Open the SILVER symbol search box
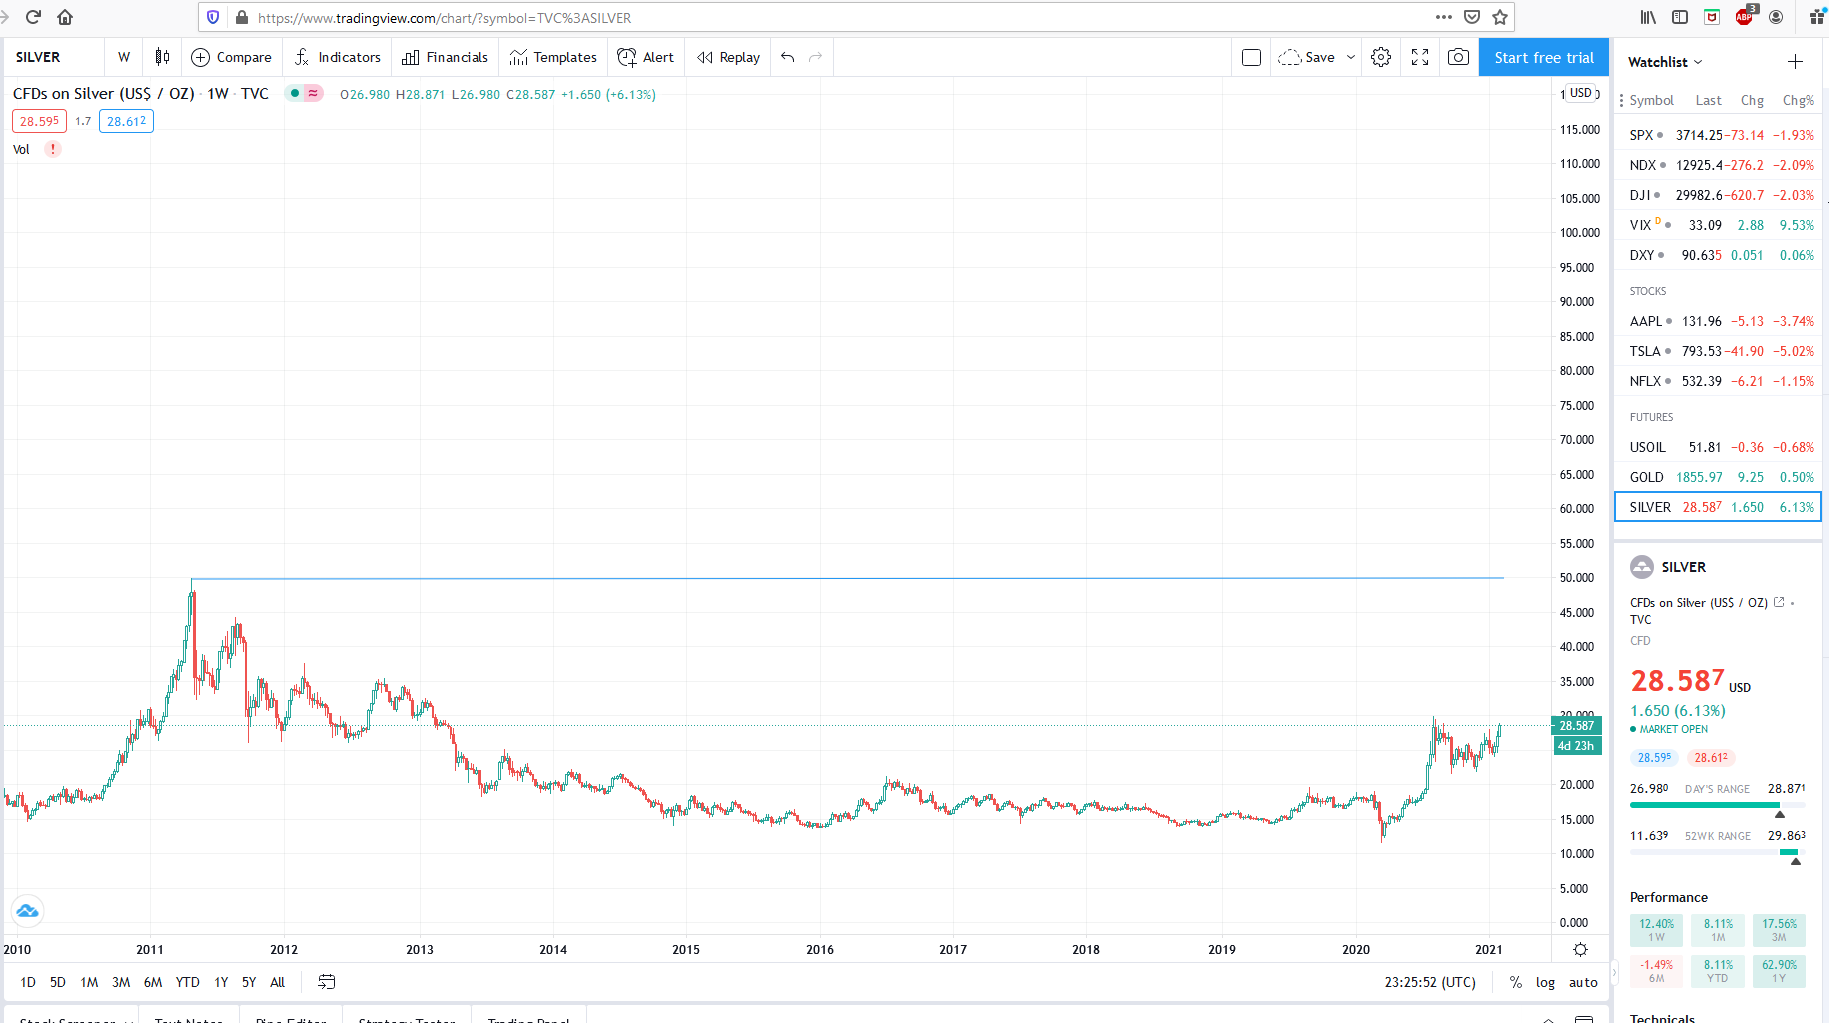This screenshot has width=1829, height=1023. click(x=53, y=57)
